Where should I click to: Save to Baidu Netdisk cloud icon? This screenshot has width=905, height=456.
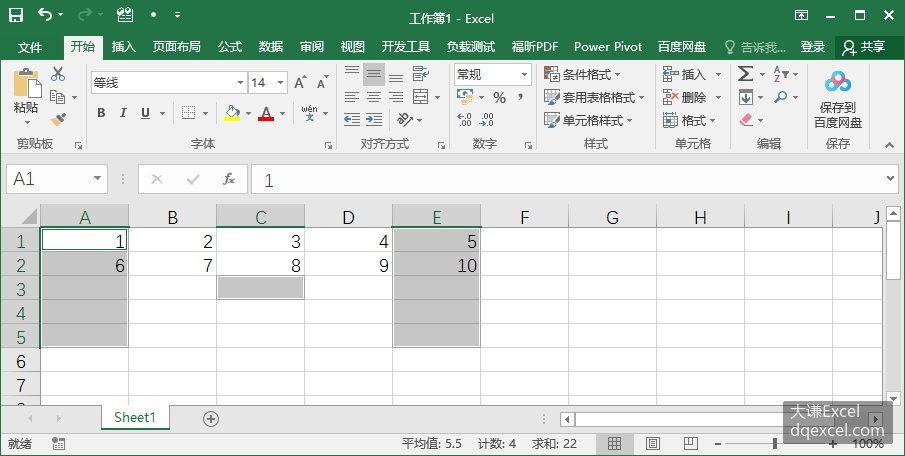coord(837,83)
